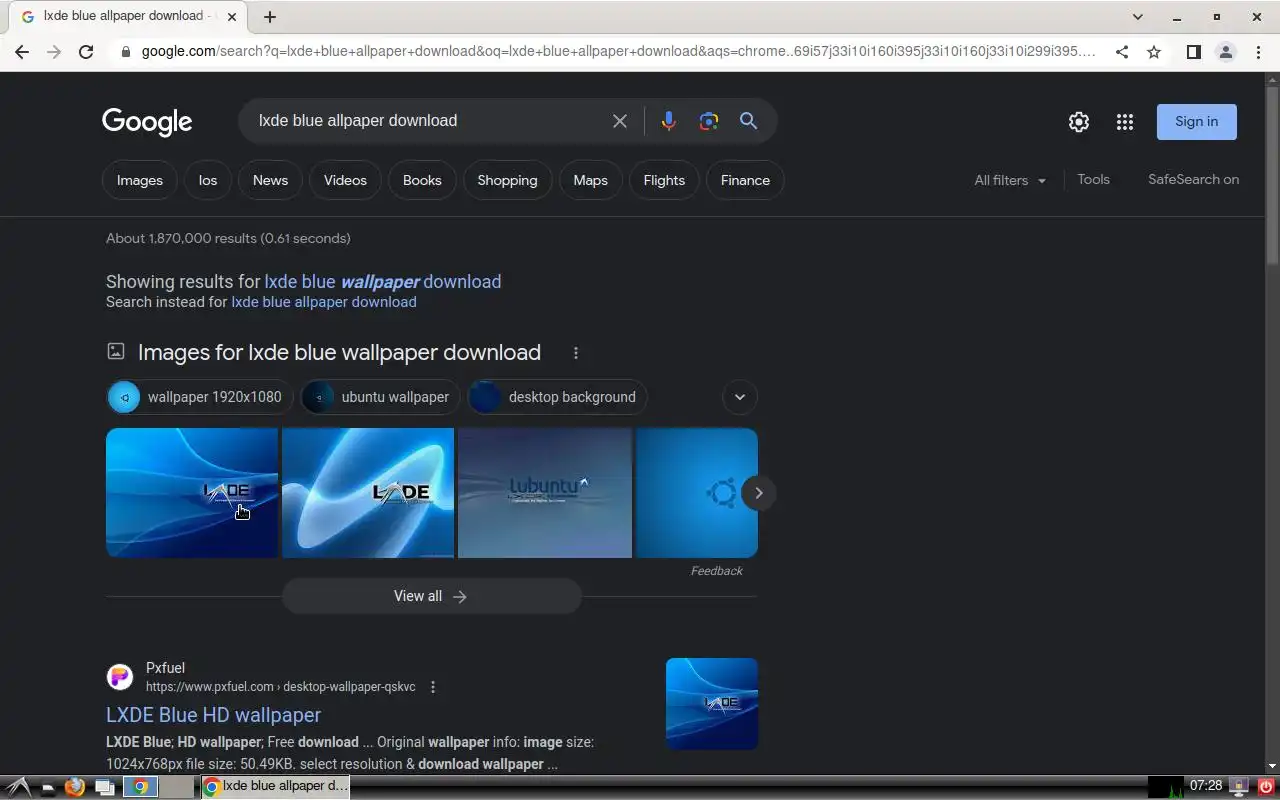Open corrected search lxde blue wallpaper download
This screenshot has width=1280, height=800.
tap(383, 282)
